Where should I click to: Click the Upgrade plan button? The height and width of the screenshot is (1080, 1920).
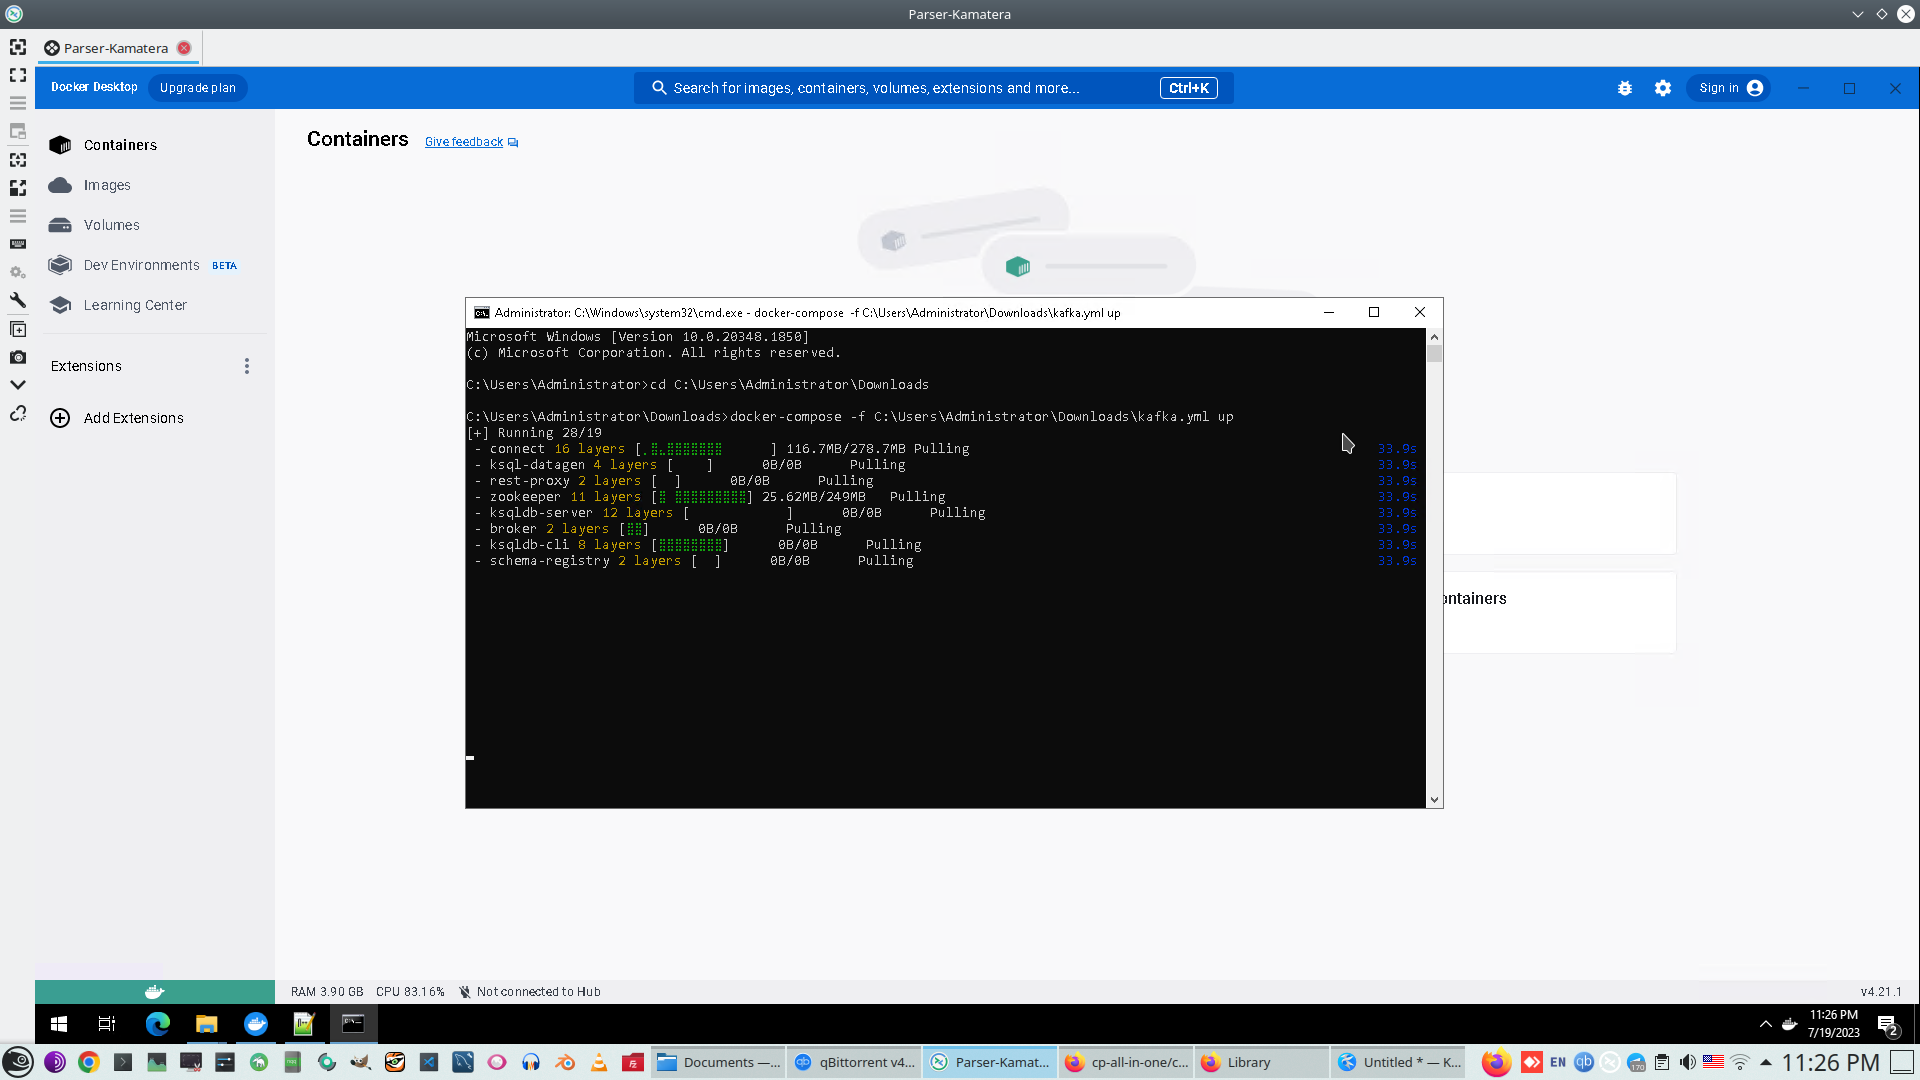coord(197,88)
